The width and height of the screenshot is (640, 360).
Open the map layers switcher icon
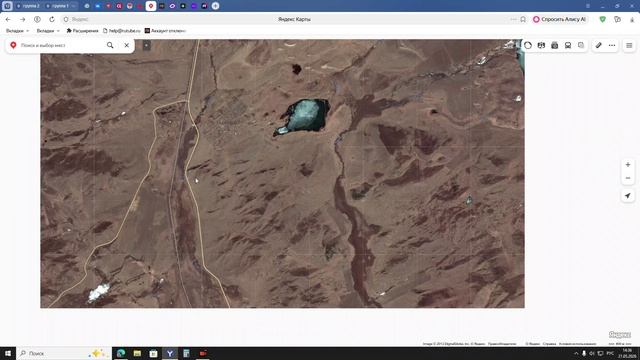pos(581,45)
